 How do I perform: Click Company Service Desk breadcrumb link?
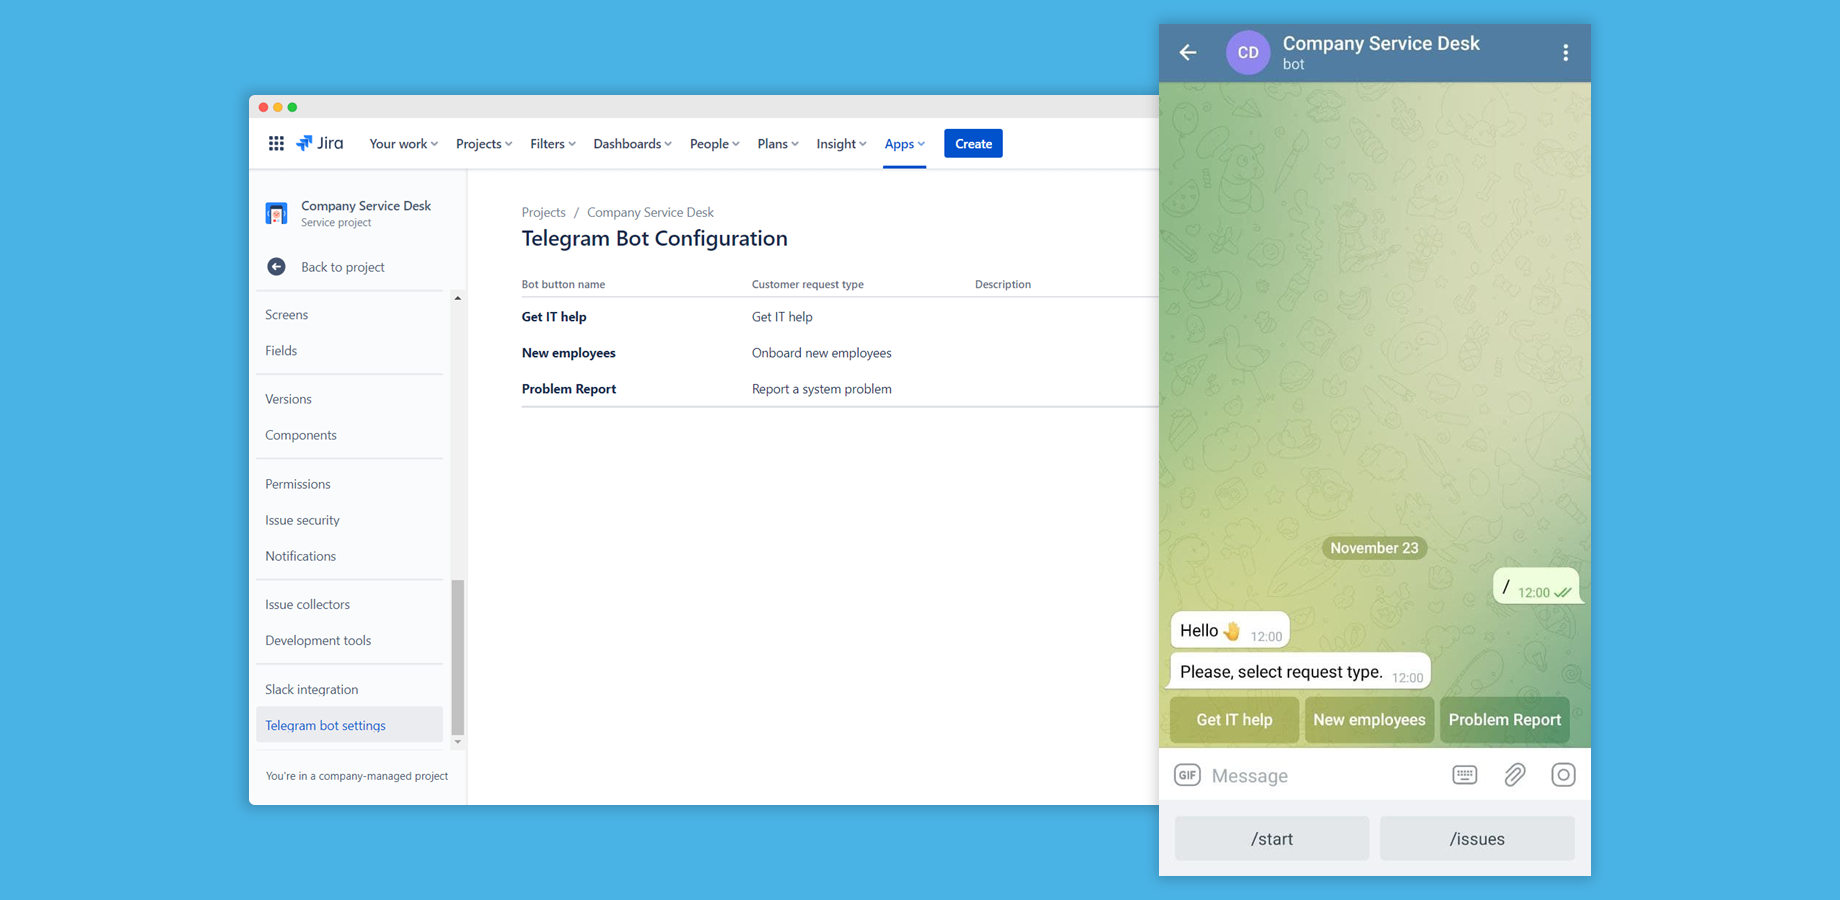pos(650,212)
